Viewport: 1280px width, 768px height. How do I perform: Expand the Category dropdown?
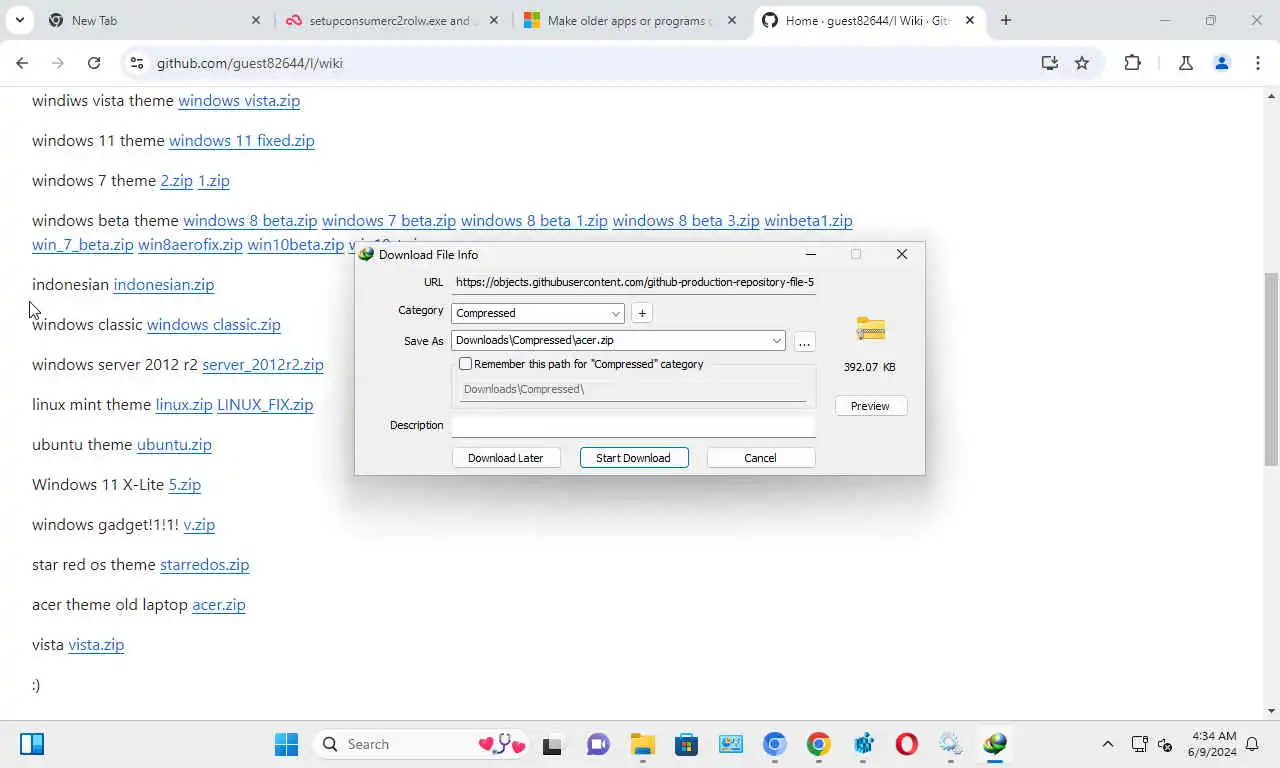[x=615, y=313]
